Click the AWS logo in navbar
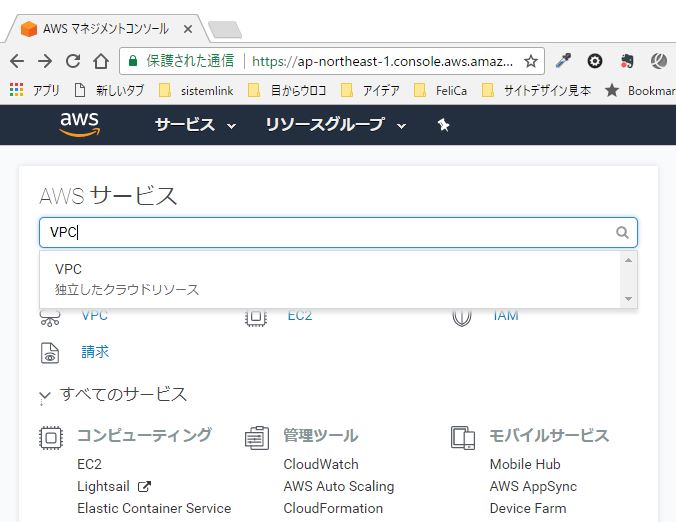 [x=80, y=124]
